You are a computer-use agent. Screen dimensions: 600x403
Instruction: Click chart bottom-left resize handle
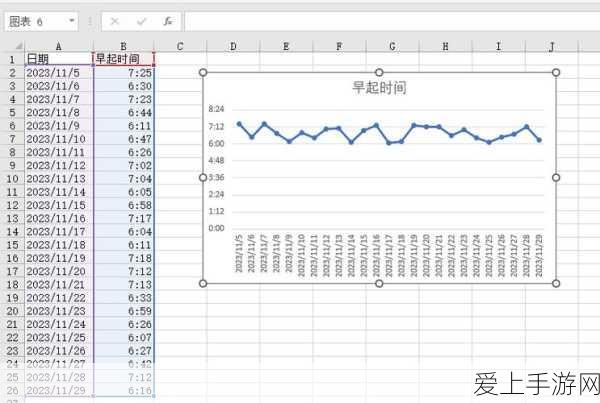[x=203, y=283]
